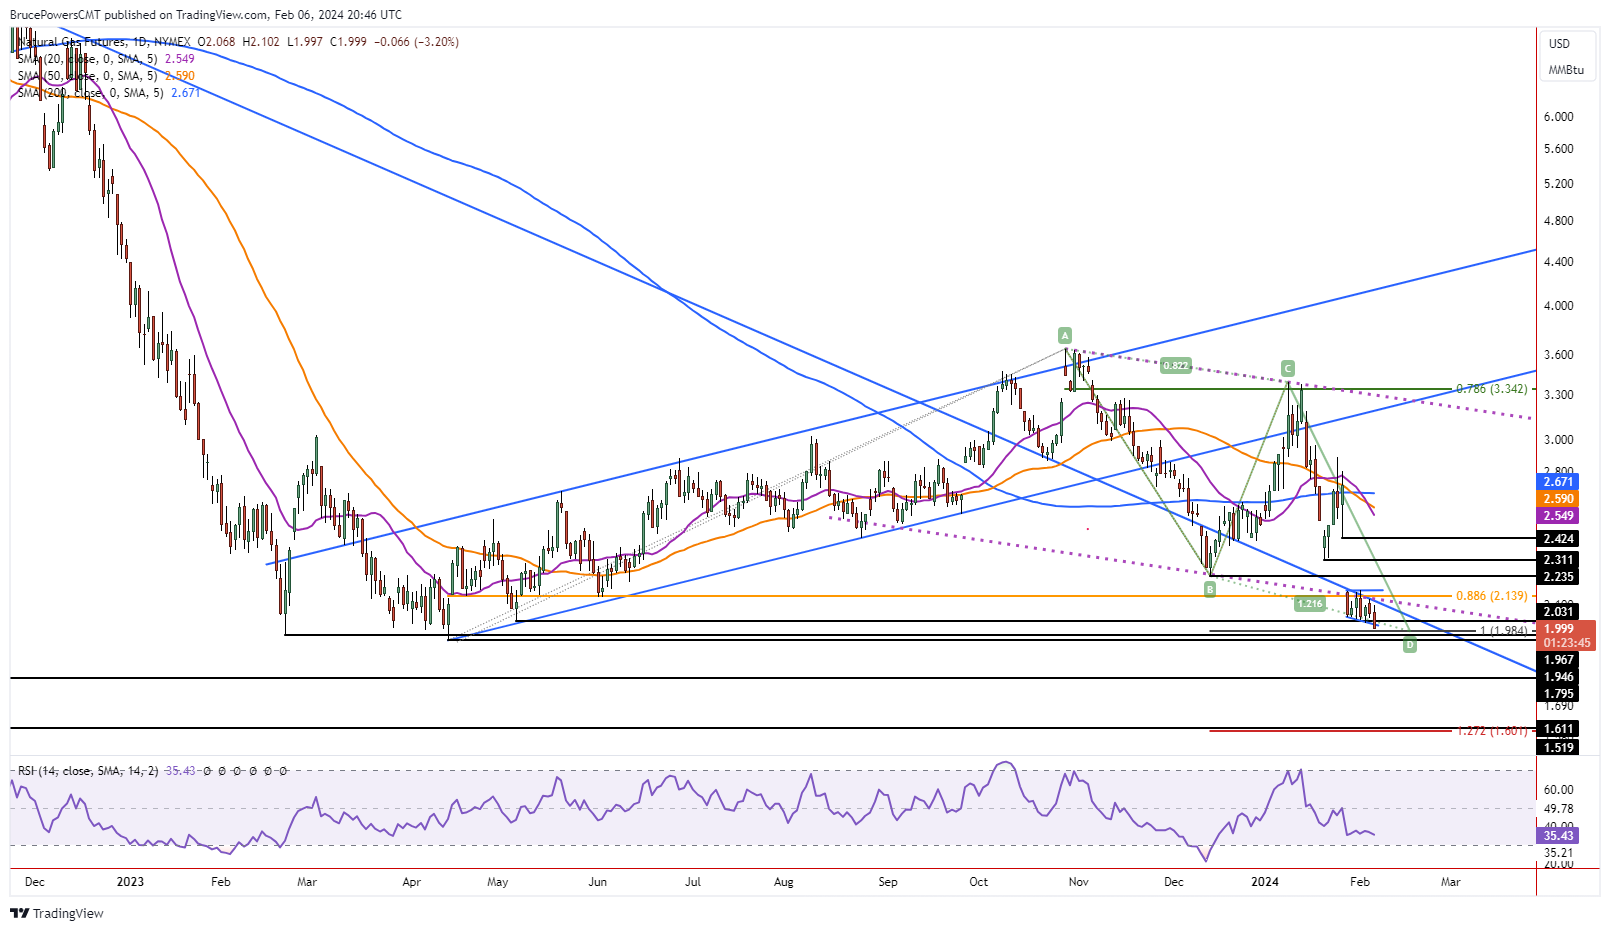Viewport: 1610px width, 931px height.
Task: Click the 3.300 price axis label
Action: coord(1558,395)
